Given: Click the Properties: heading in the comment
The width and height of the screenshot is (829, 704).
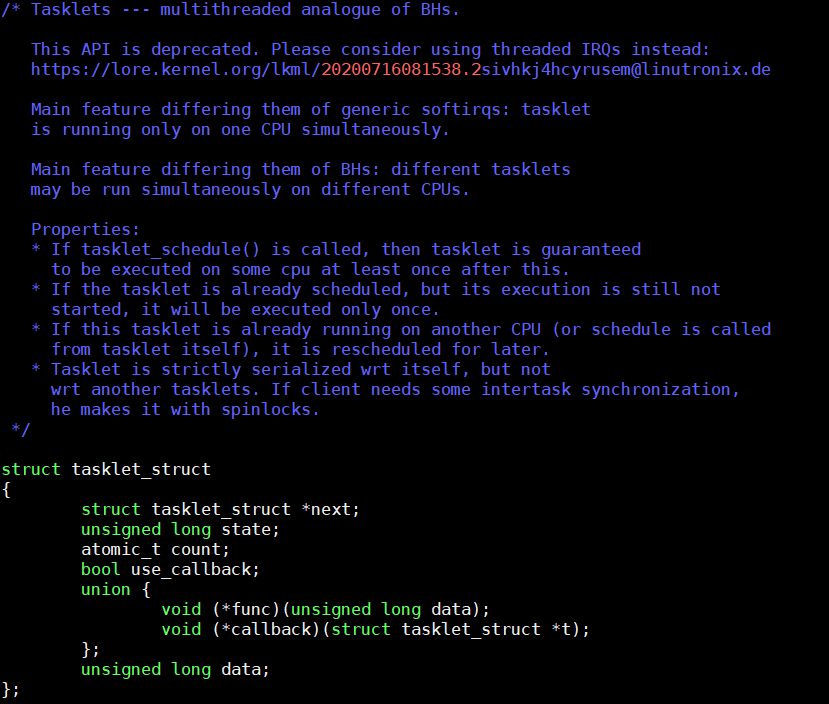Looking at the screenshot, I should (x=86, y=229).
